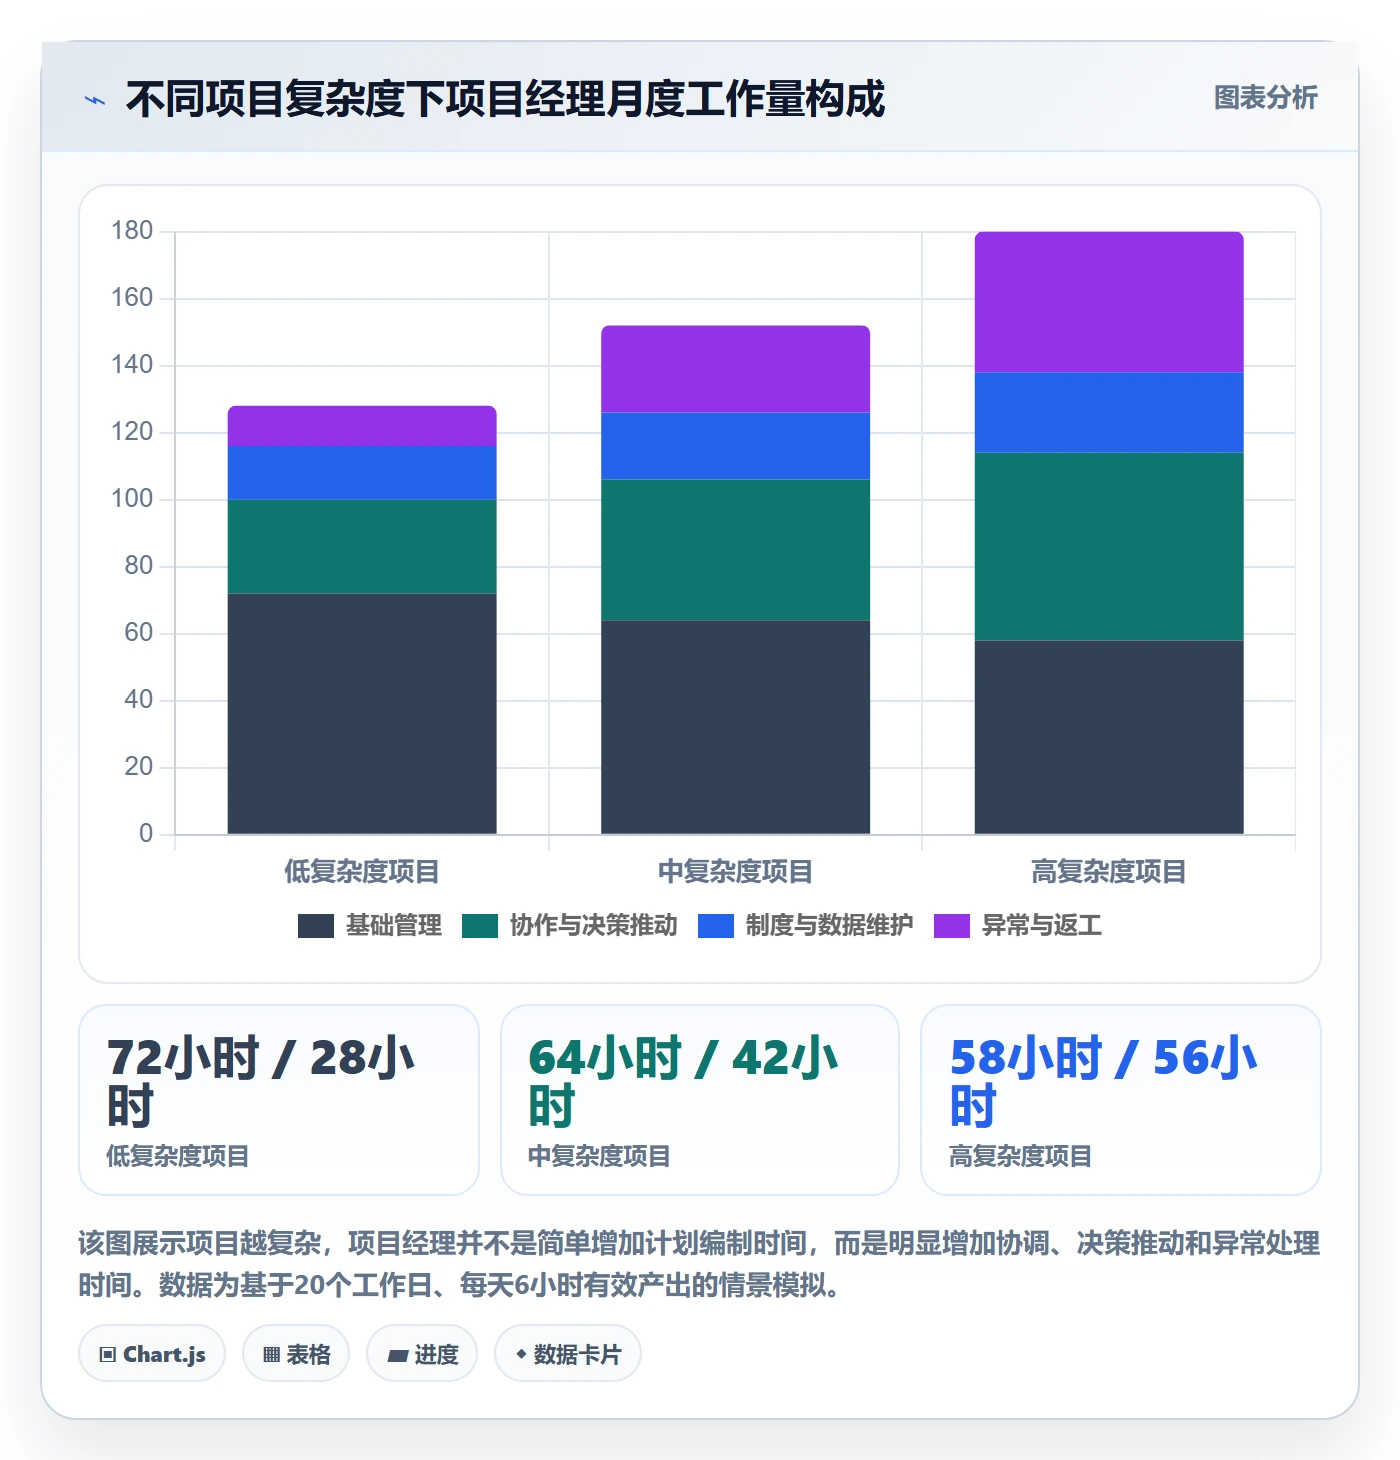Click the blue segment of the 中复杂度项目 bar
This screenshot has width=1400, height=1460.
(x=735, y=446)
